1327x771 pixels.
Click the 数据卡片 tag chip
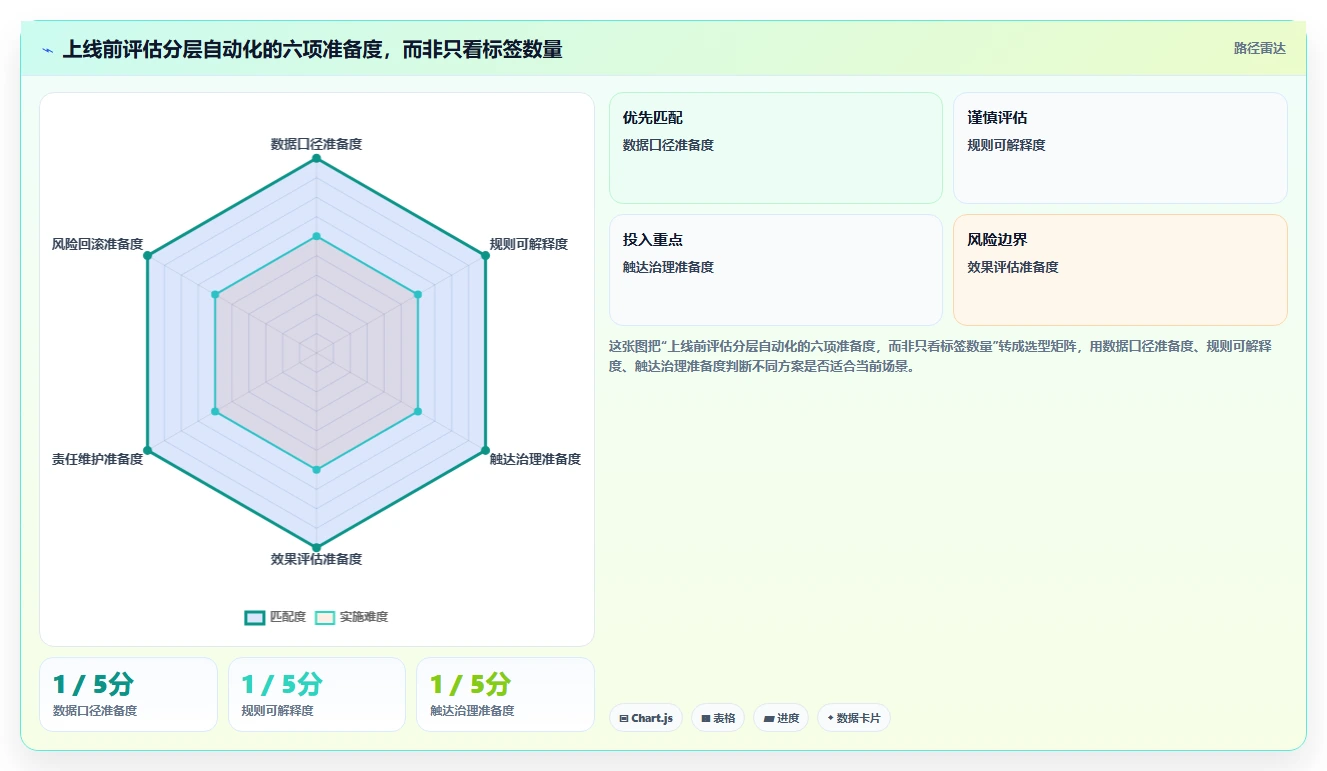point(854,718)
